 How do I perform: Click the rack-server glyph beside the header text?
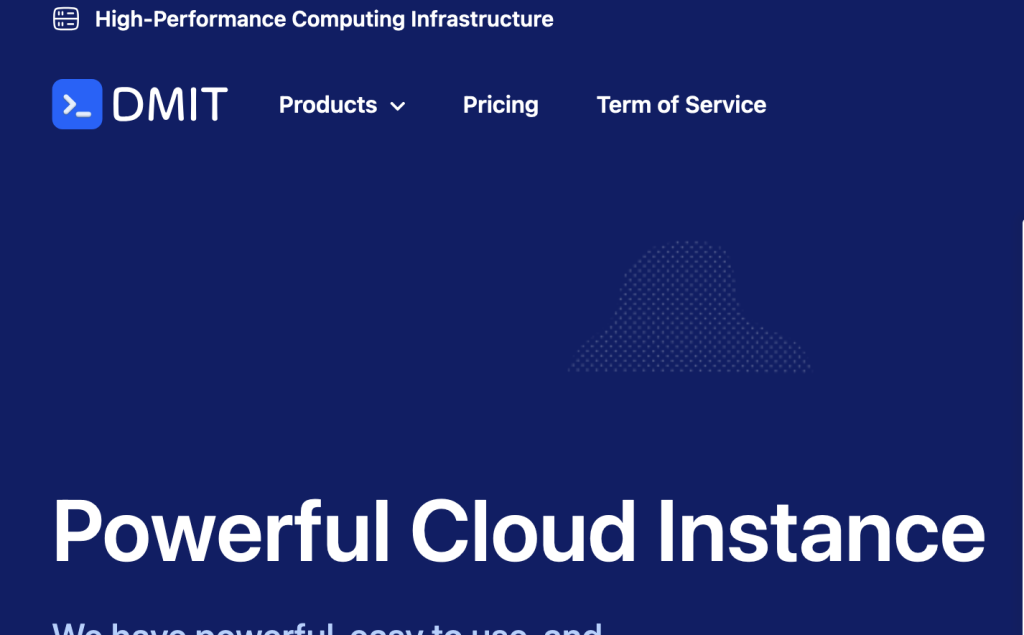click(x=65, y=18)
